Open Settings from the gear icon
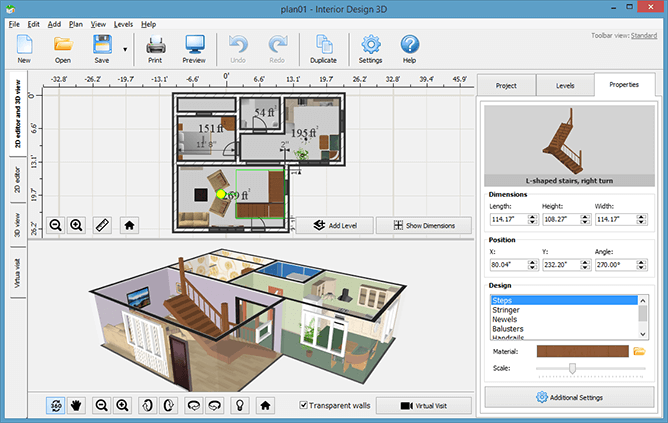This screenshot has width=668, height=423. click(x=371, y=44)
